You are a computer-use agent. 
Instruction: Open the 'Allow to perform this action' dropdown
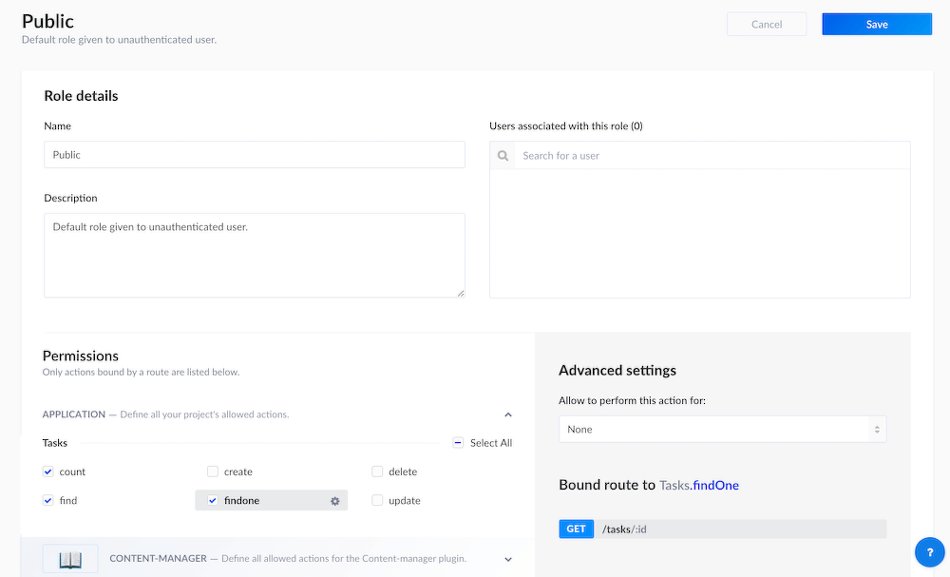(722, 430)
